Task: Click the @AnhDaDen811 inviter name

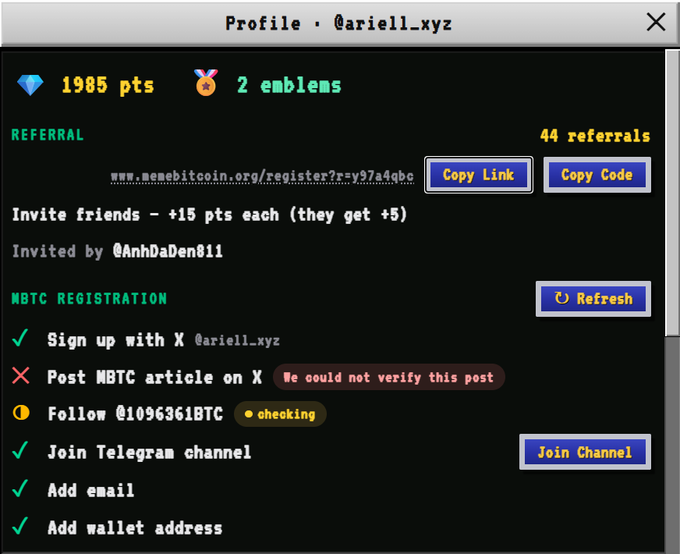Action: tap(168, 251)
